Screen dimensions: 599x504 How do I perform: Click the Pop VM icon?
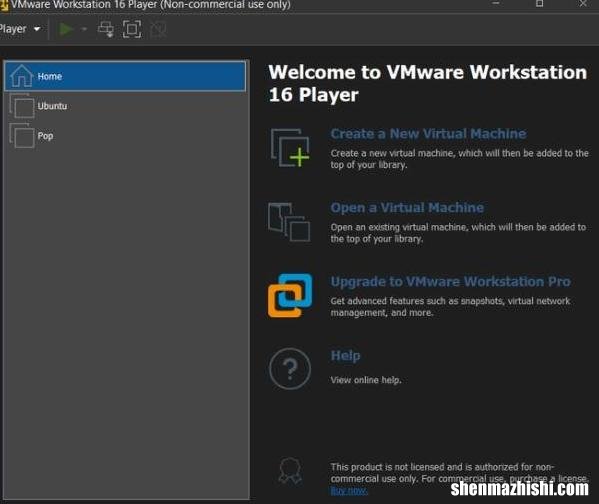pyautogui.click(x=22, y=136)
